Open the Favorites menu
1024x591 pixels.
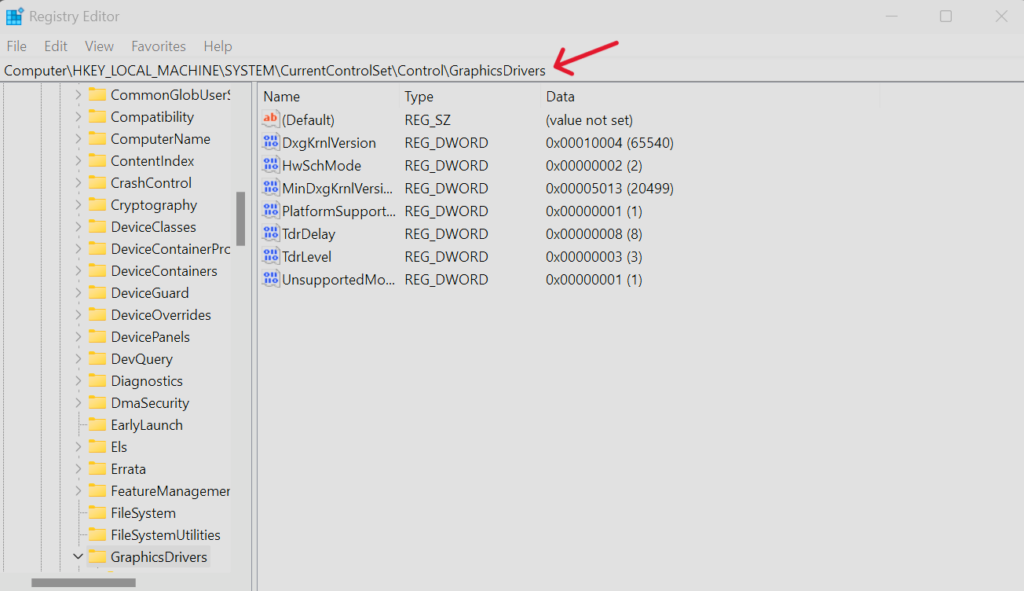click(x=159, y=46)
